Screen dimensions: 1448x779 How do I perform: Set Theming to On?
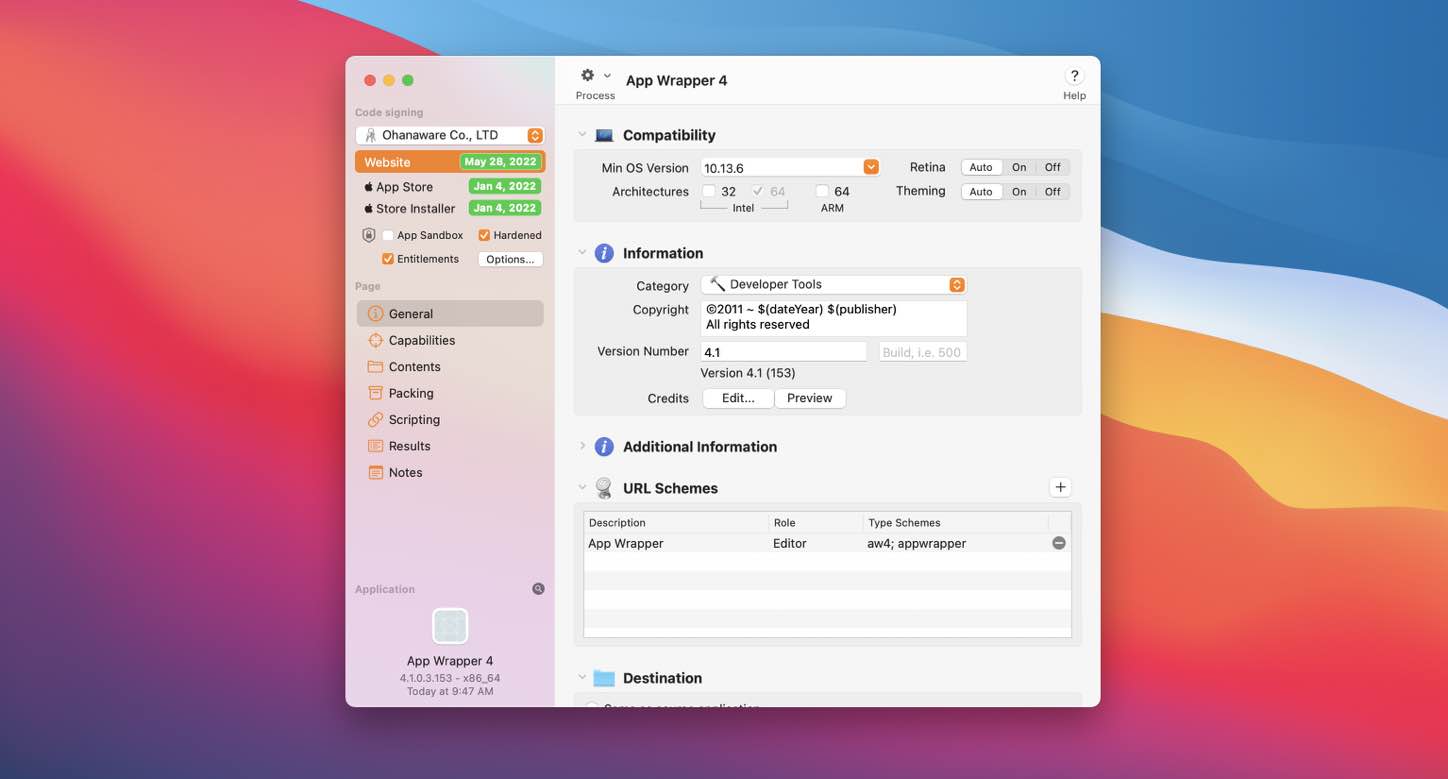pyautogui.click(x=1019, y=191)
